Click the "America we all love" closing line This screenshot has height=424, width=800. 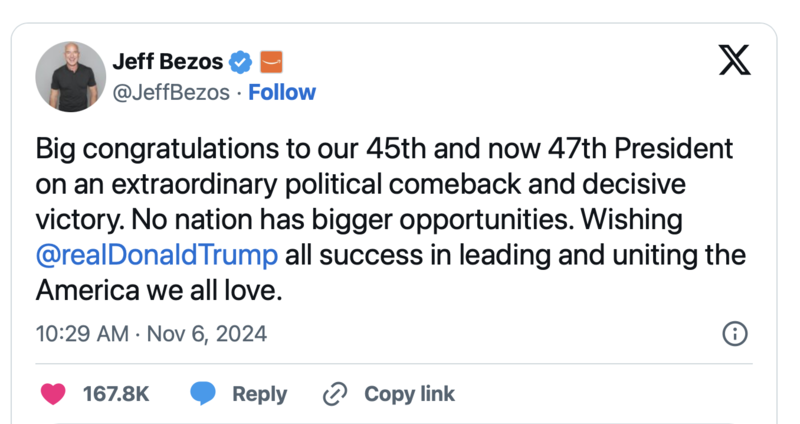pos(160,289)
